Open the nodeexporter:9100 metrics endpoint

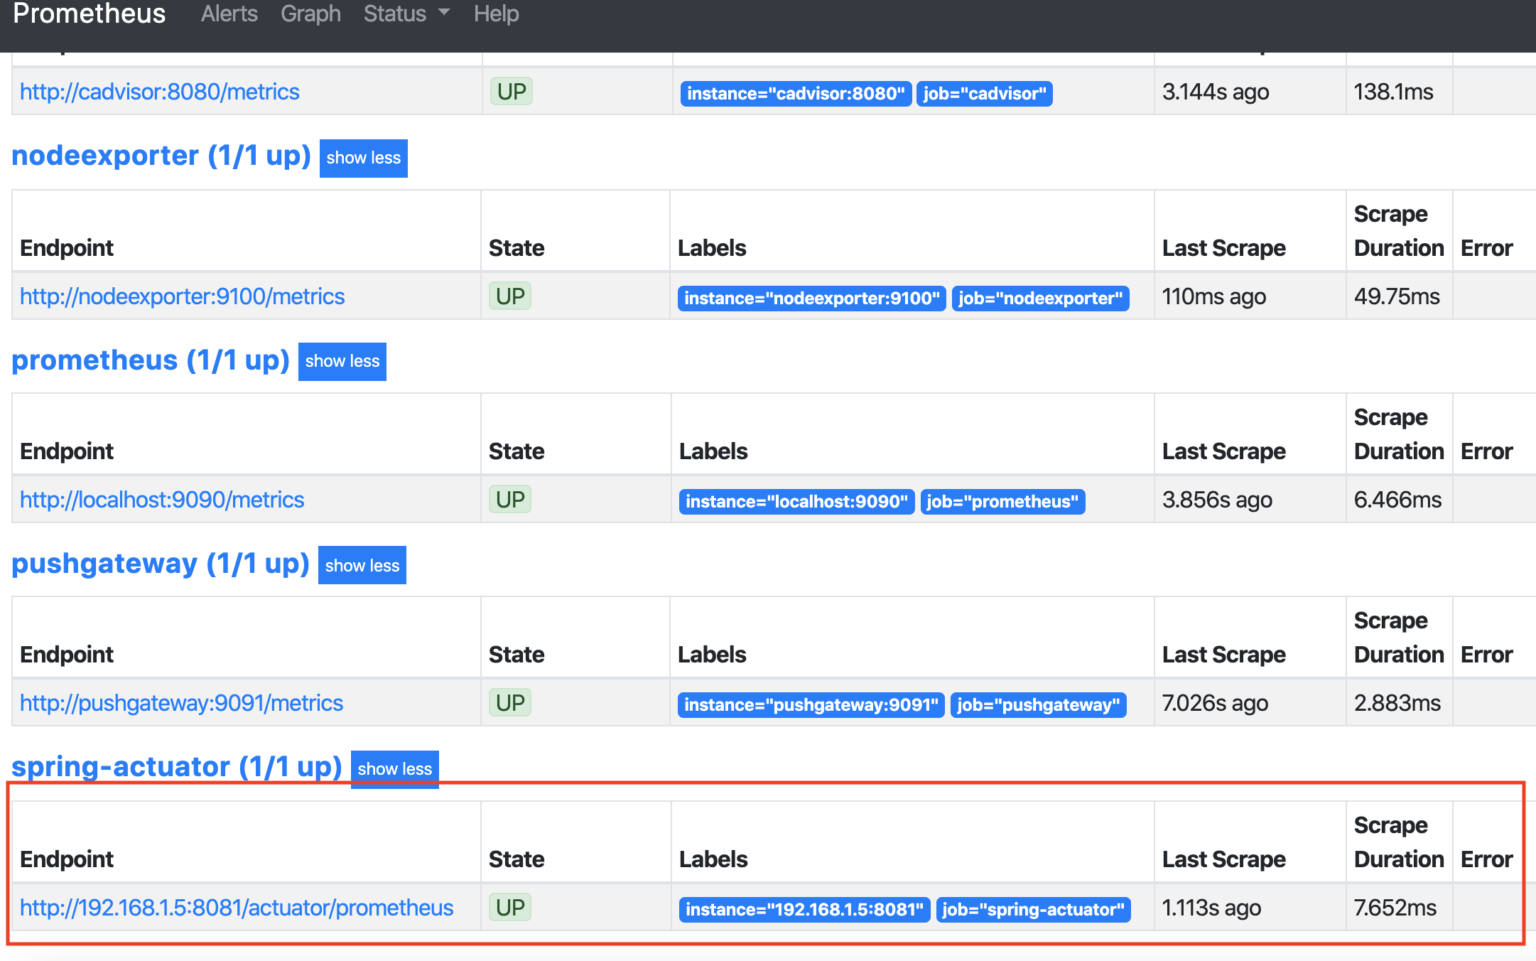coord(182,297)
